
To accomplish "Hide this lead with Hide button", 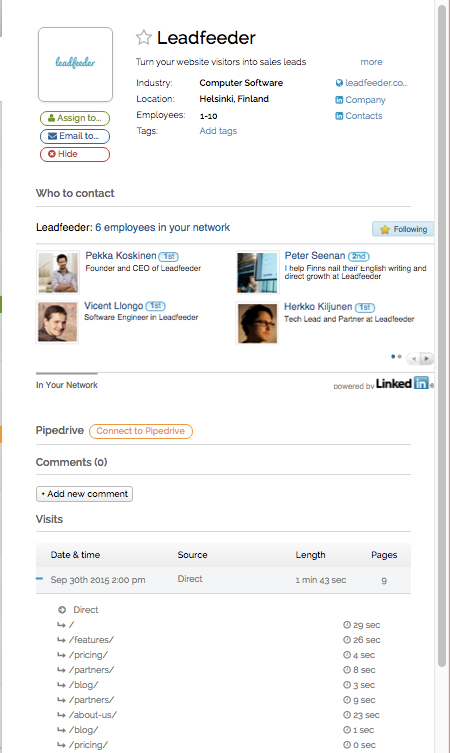I will point(75,154).
